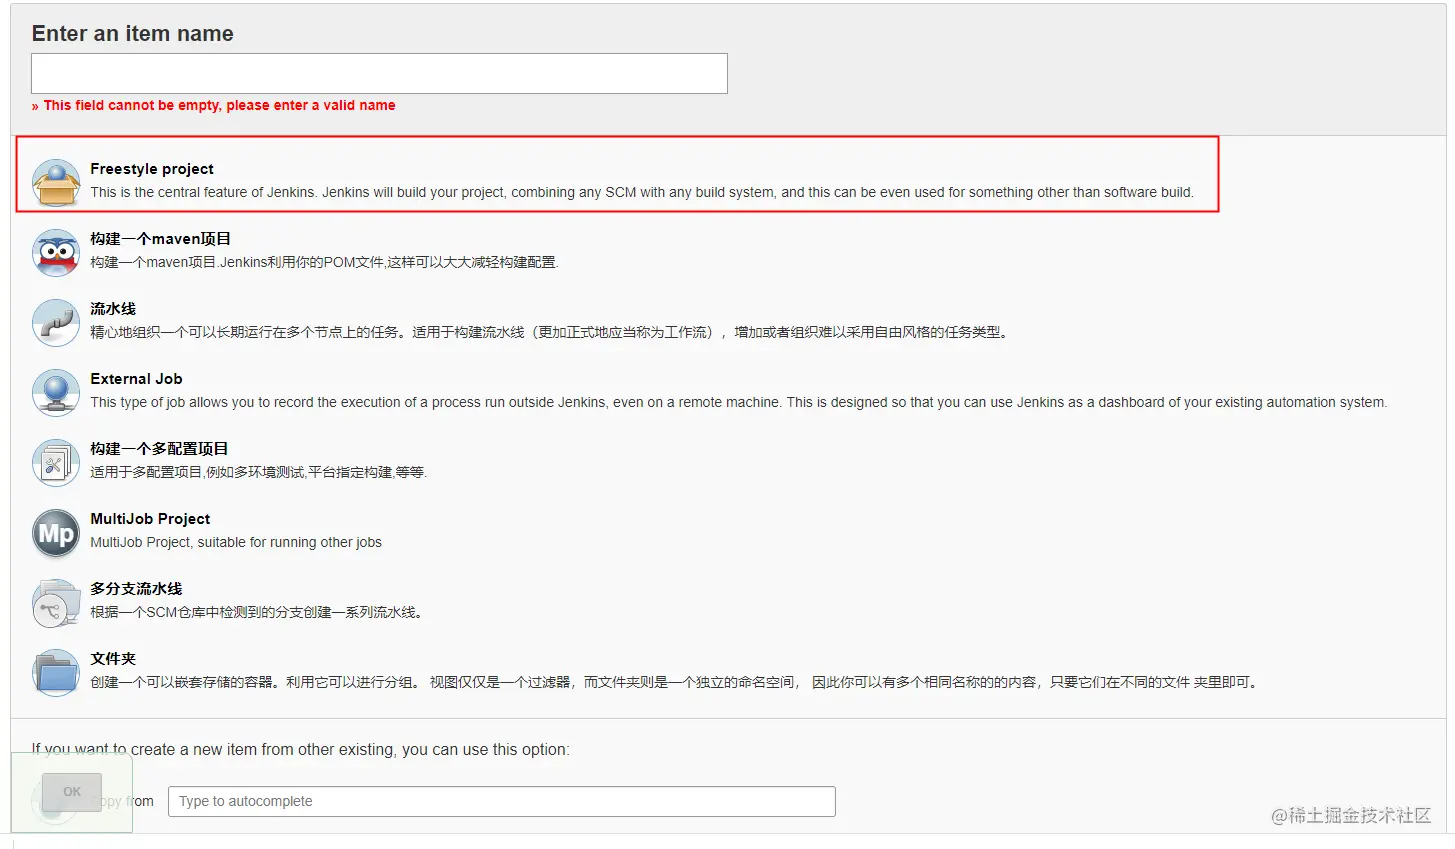The height and width of the screenshot is (849, 1455).
Task: Click the Freestyle project description text
Action: (642, 192)
